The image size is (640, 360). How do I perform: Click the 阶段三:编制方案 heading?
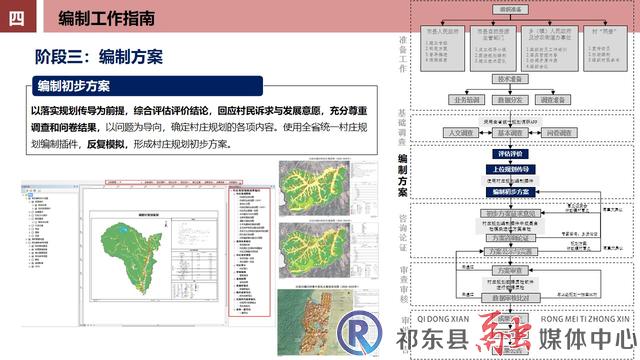tap(99, 56)
